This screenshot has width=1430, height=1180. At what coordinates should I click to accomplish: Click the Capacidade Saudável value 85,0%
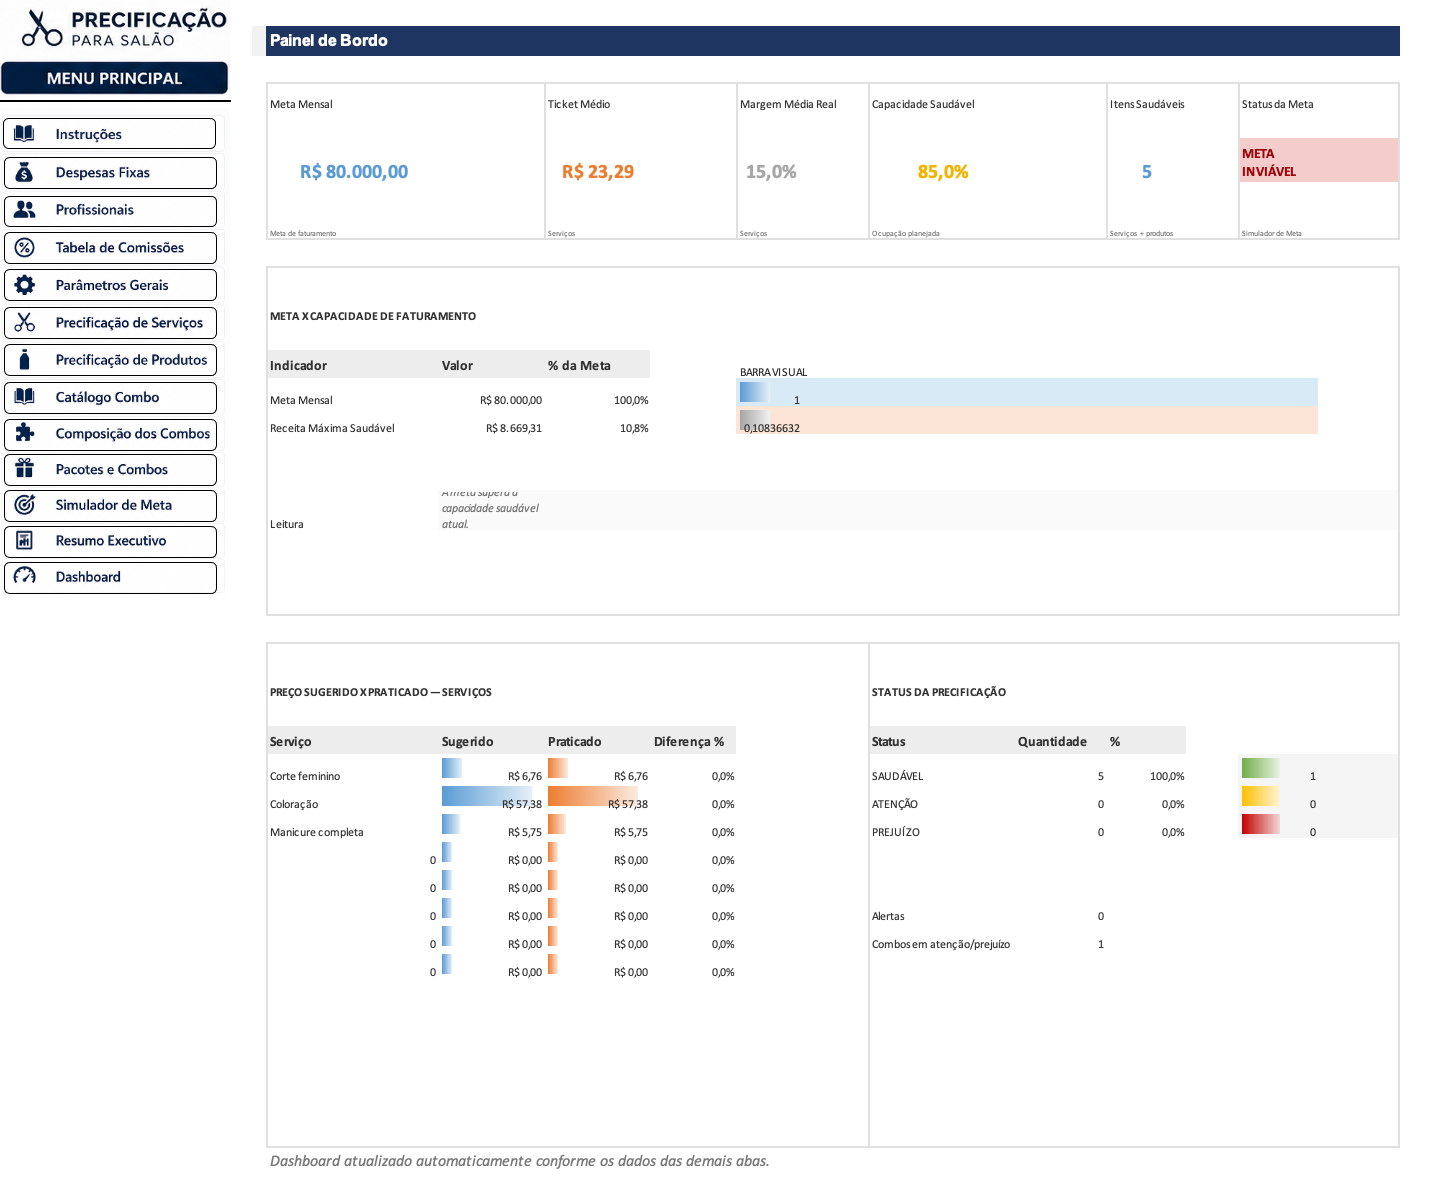point(943,172)
